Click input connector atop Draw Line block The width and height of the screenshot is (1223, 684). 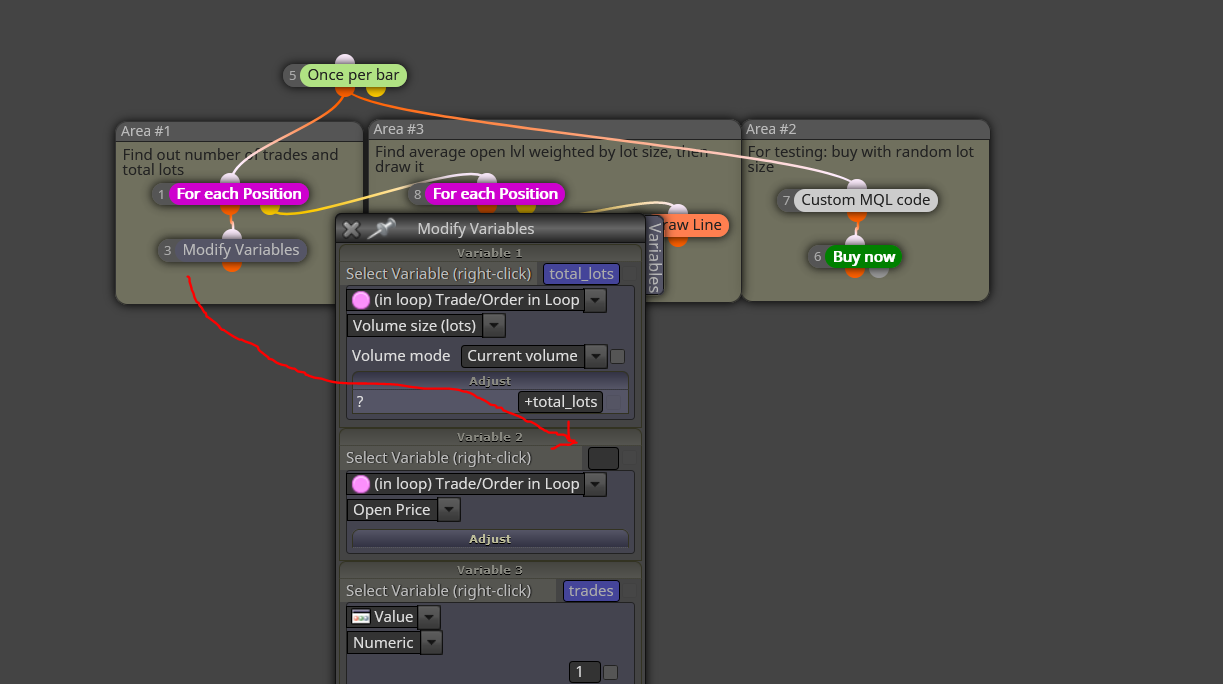(x=678, y=211)
